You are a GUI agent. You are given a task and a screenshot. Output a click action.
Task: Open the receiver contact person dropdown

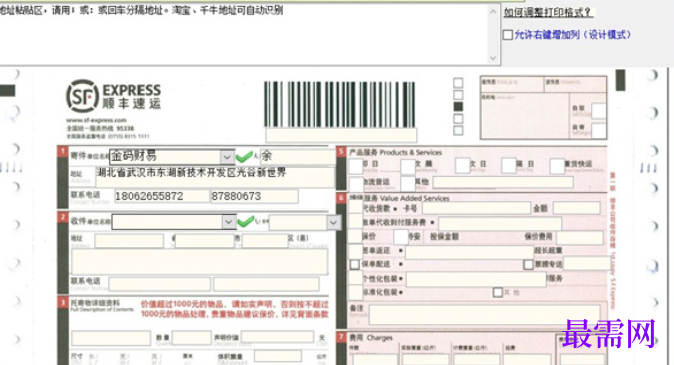pos(334,222)
